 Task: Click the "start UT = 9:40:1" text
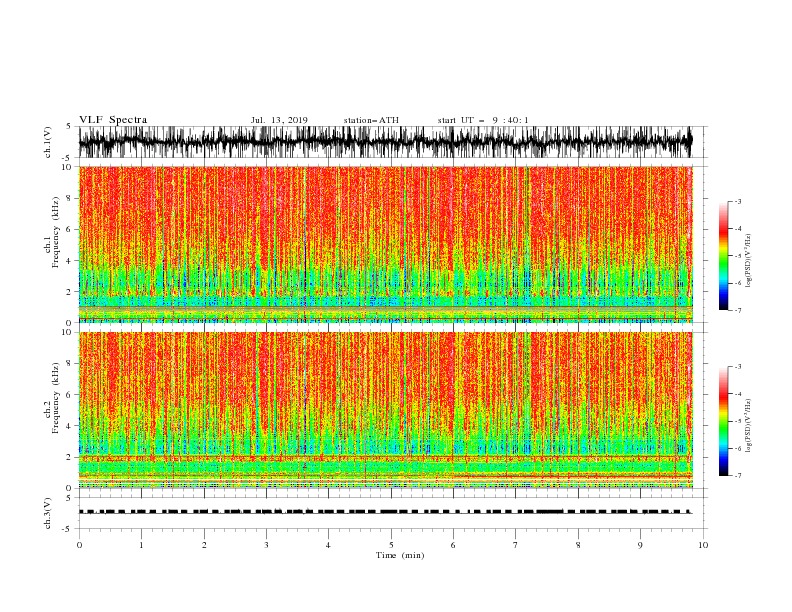coord(483,120)
